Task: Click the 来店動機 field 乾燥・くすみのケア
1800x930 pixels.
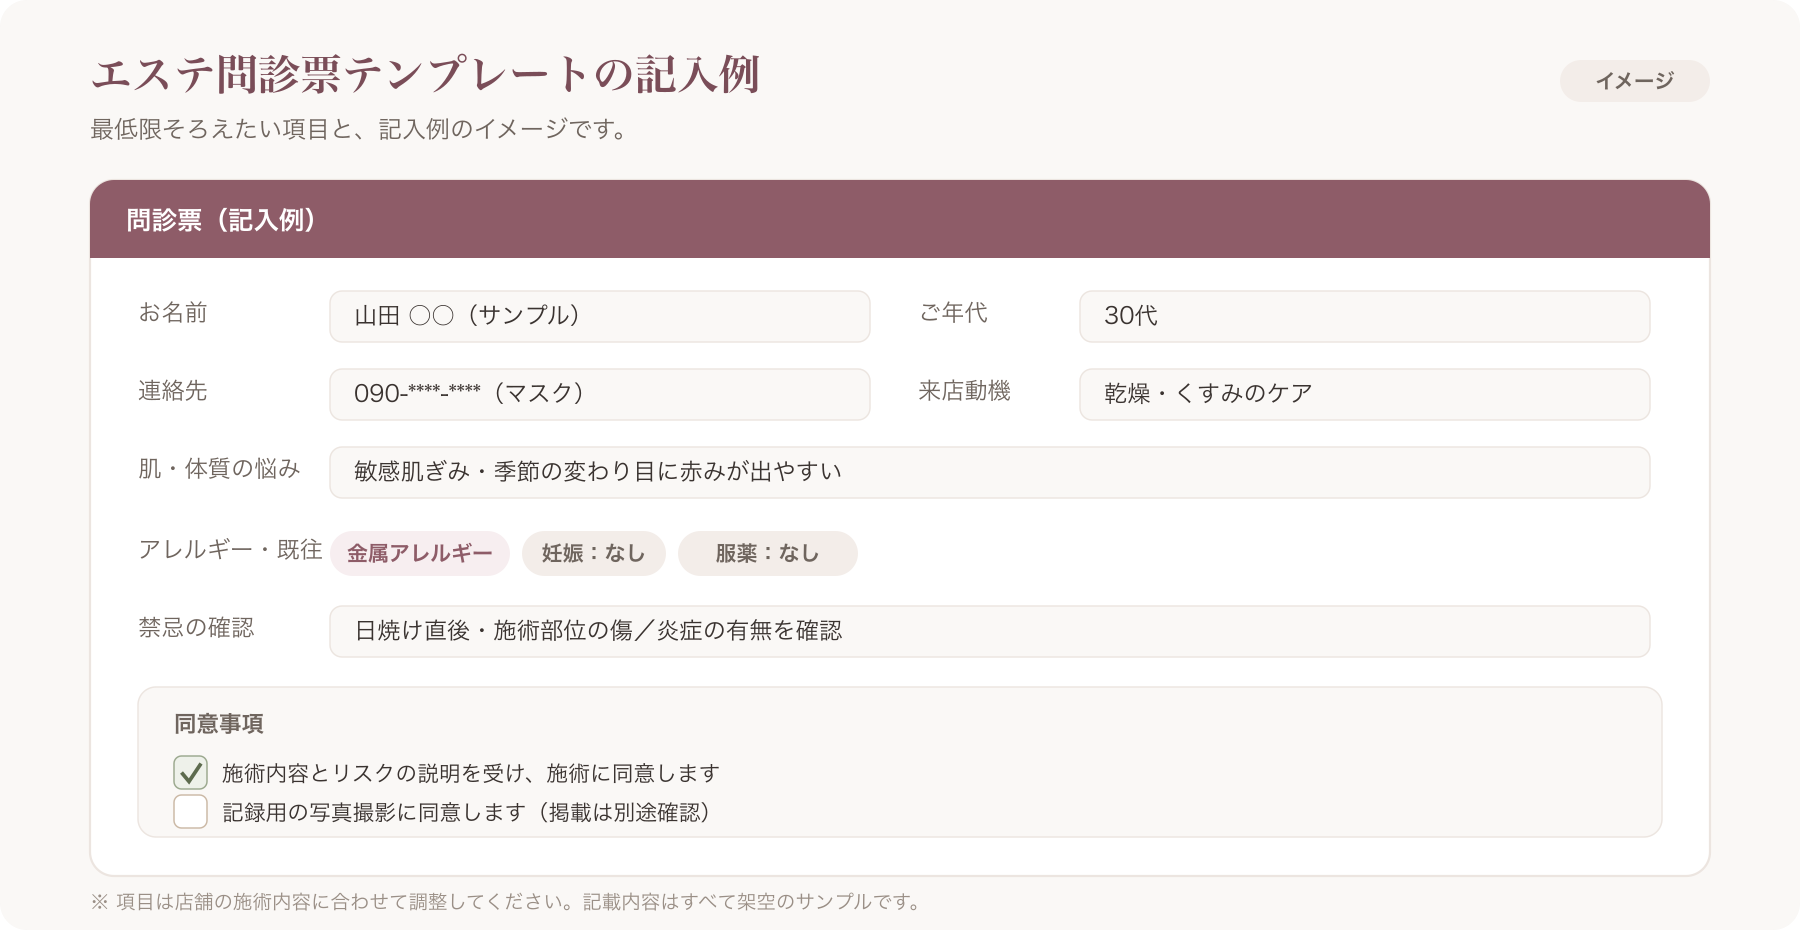Action: (x=1365, y=394)
